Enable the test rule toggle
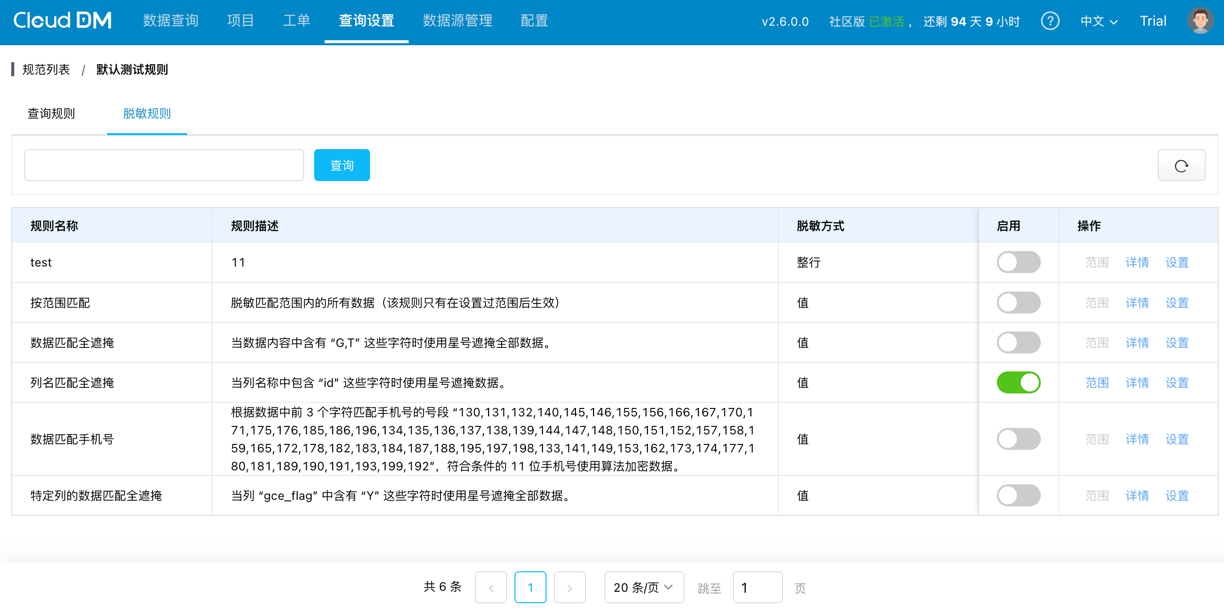Viewport: 1224px width, 609px height. (x=1018, y=262)
